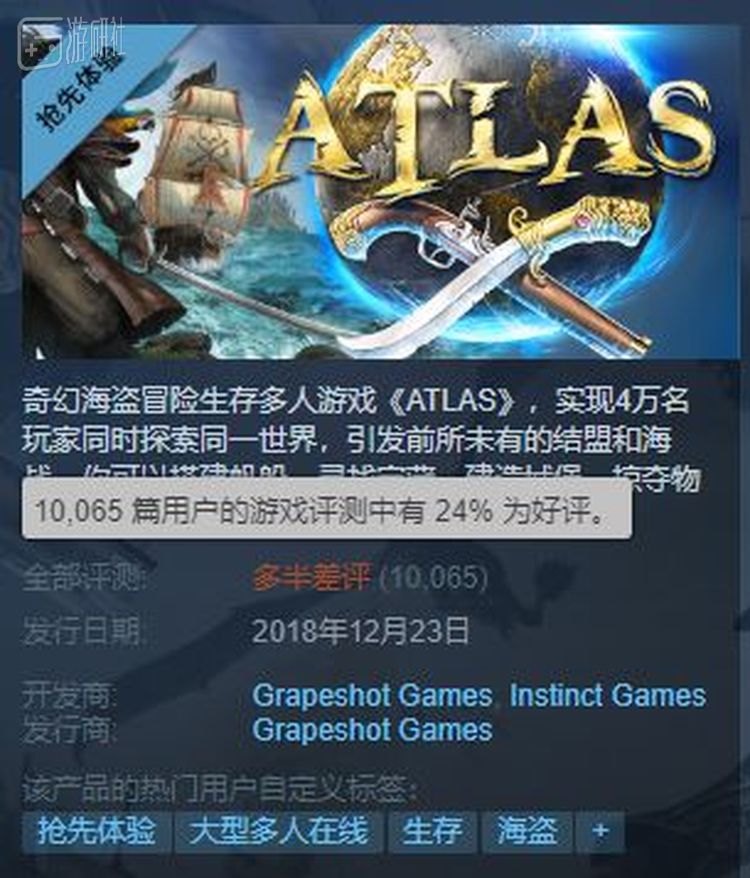750x878 pixels.
Task: Select the 大型多人在线 tag
Action: 278,830
